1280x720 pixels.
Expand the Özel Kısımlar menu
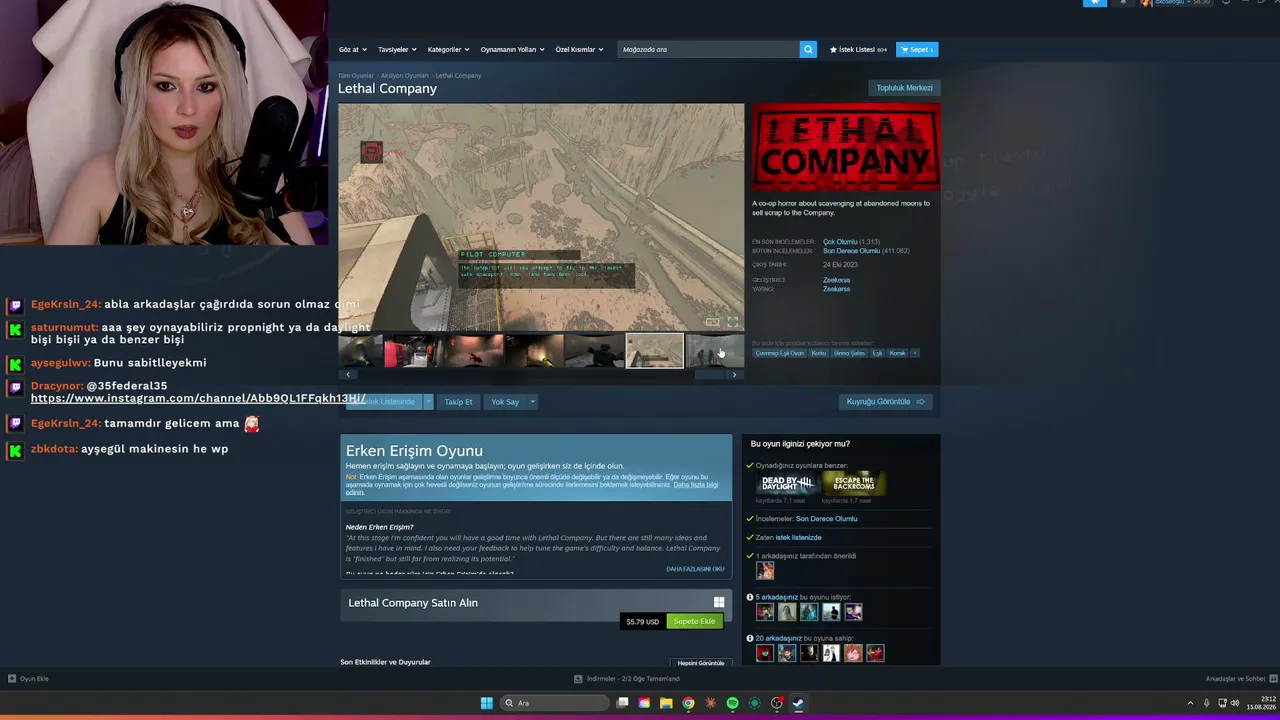click(579, 49)
